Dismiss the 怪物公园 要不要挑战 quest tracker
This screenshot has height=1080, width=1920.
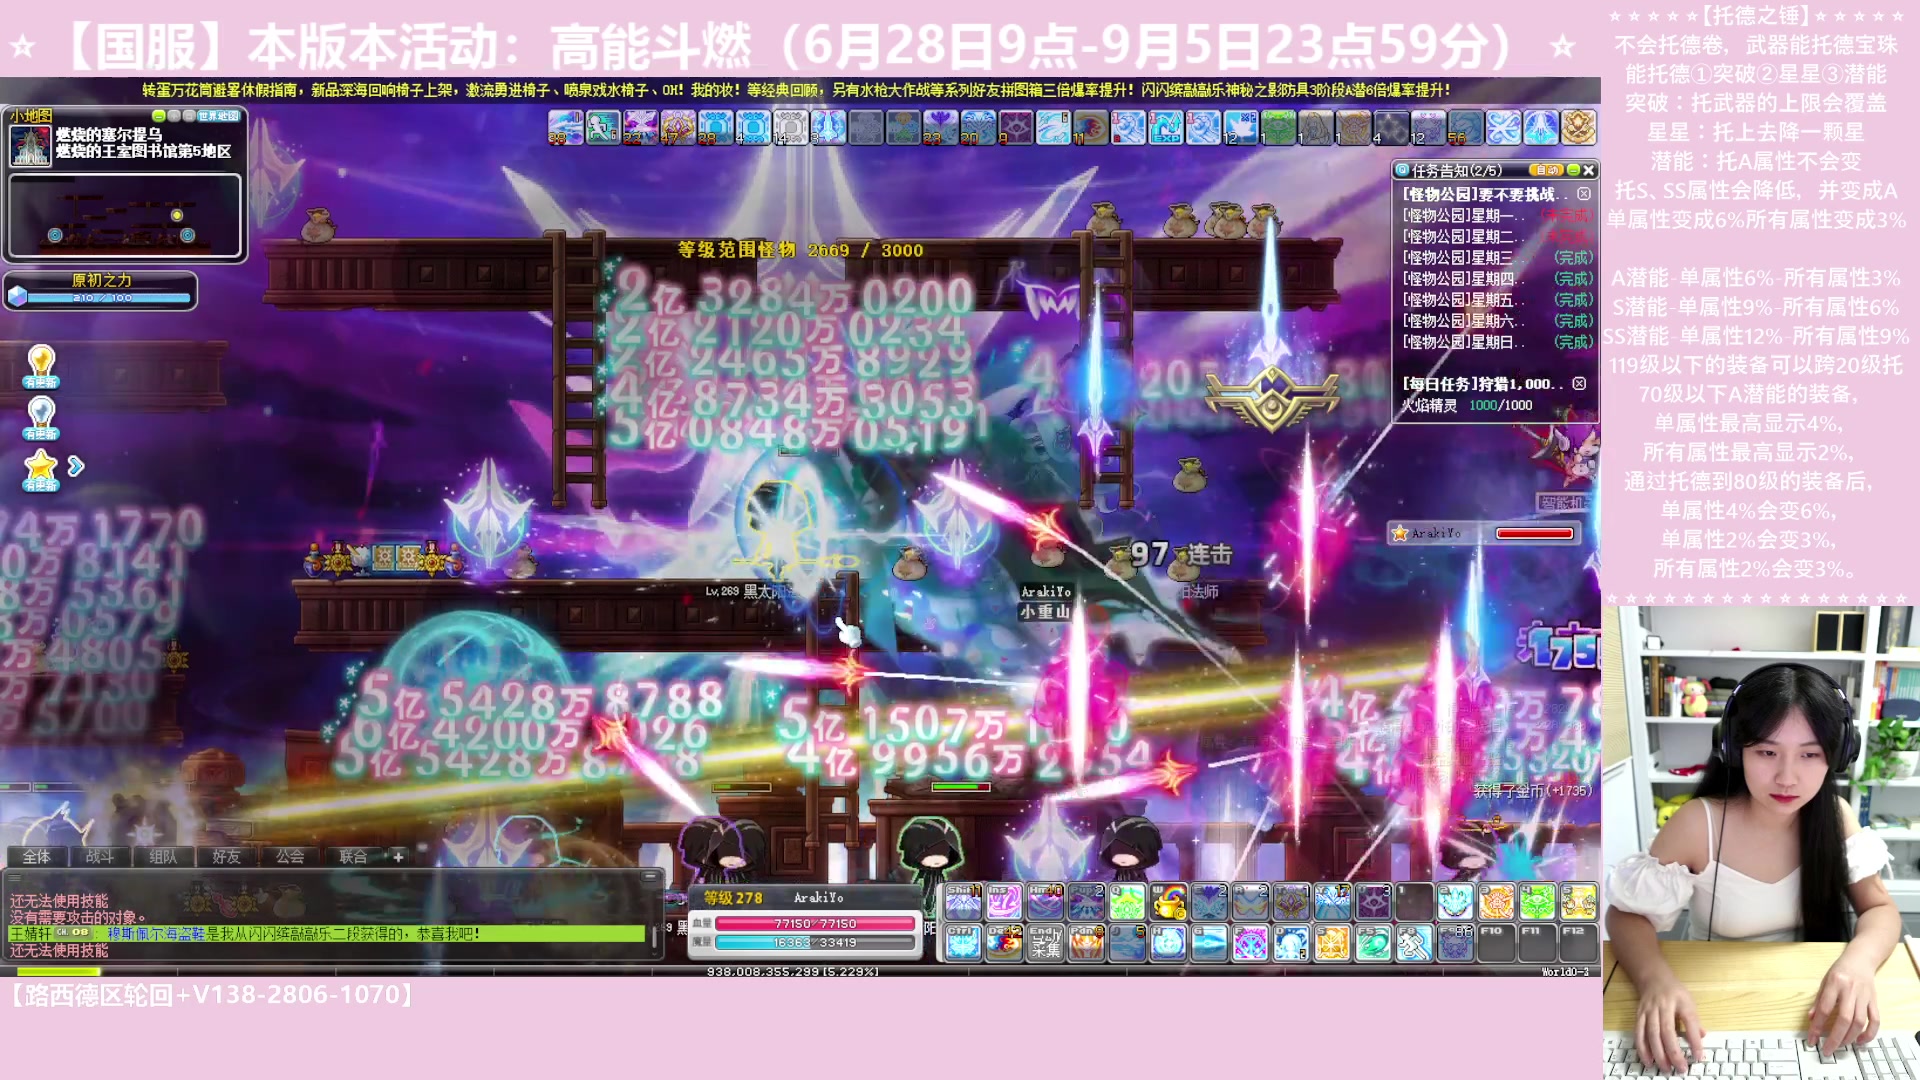click(x=1584, y=194)
